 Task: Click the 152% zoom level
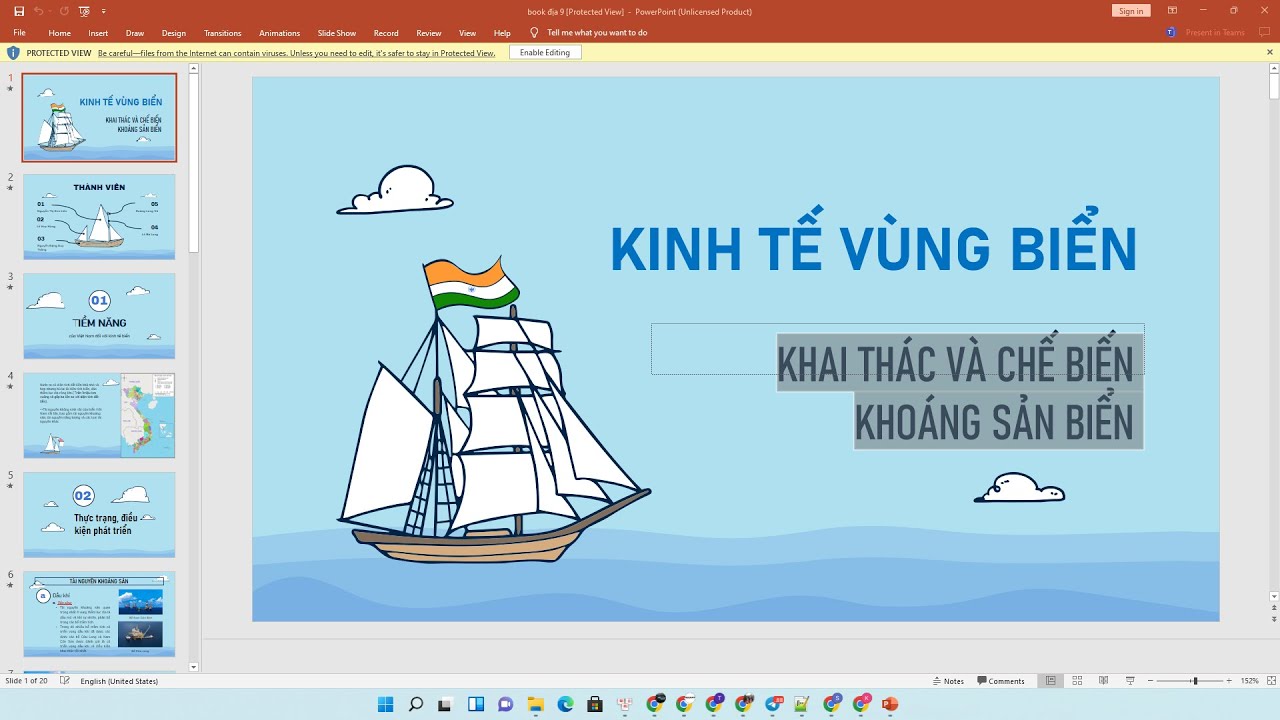point(1249,681)
